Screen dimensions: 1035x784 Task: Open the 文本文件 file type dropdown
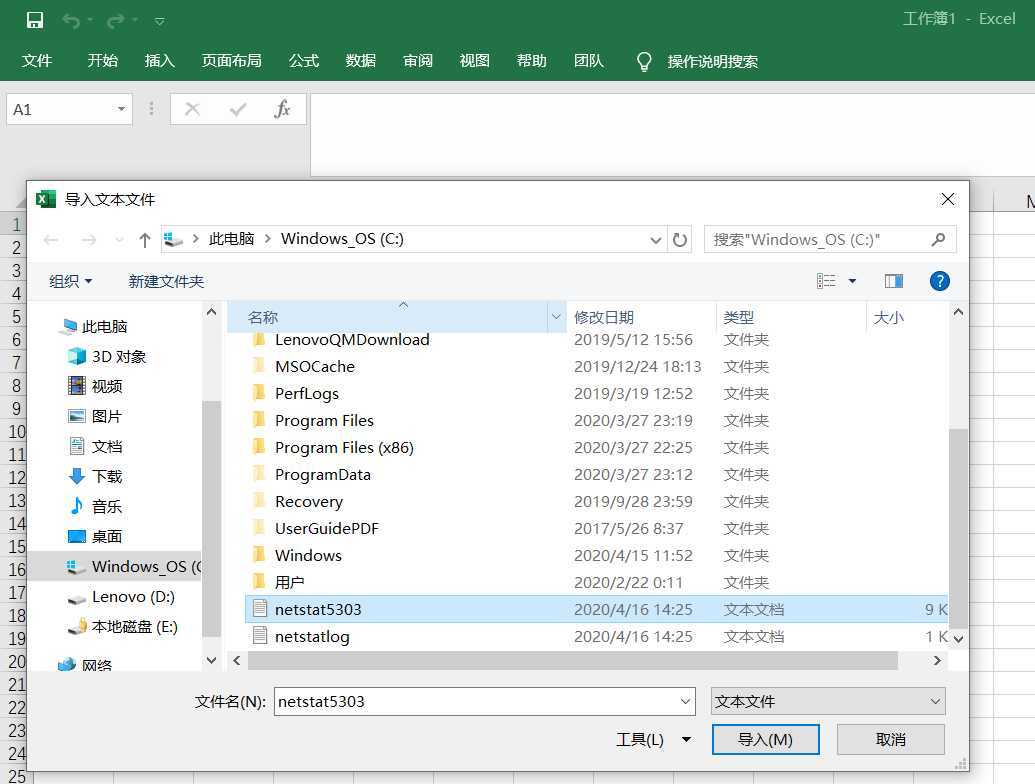click(828, 701)
